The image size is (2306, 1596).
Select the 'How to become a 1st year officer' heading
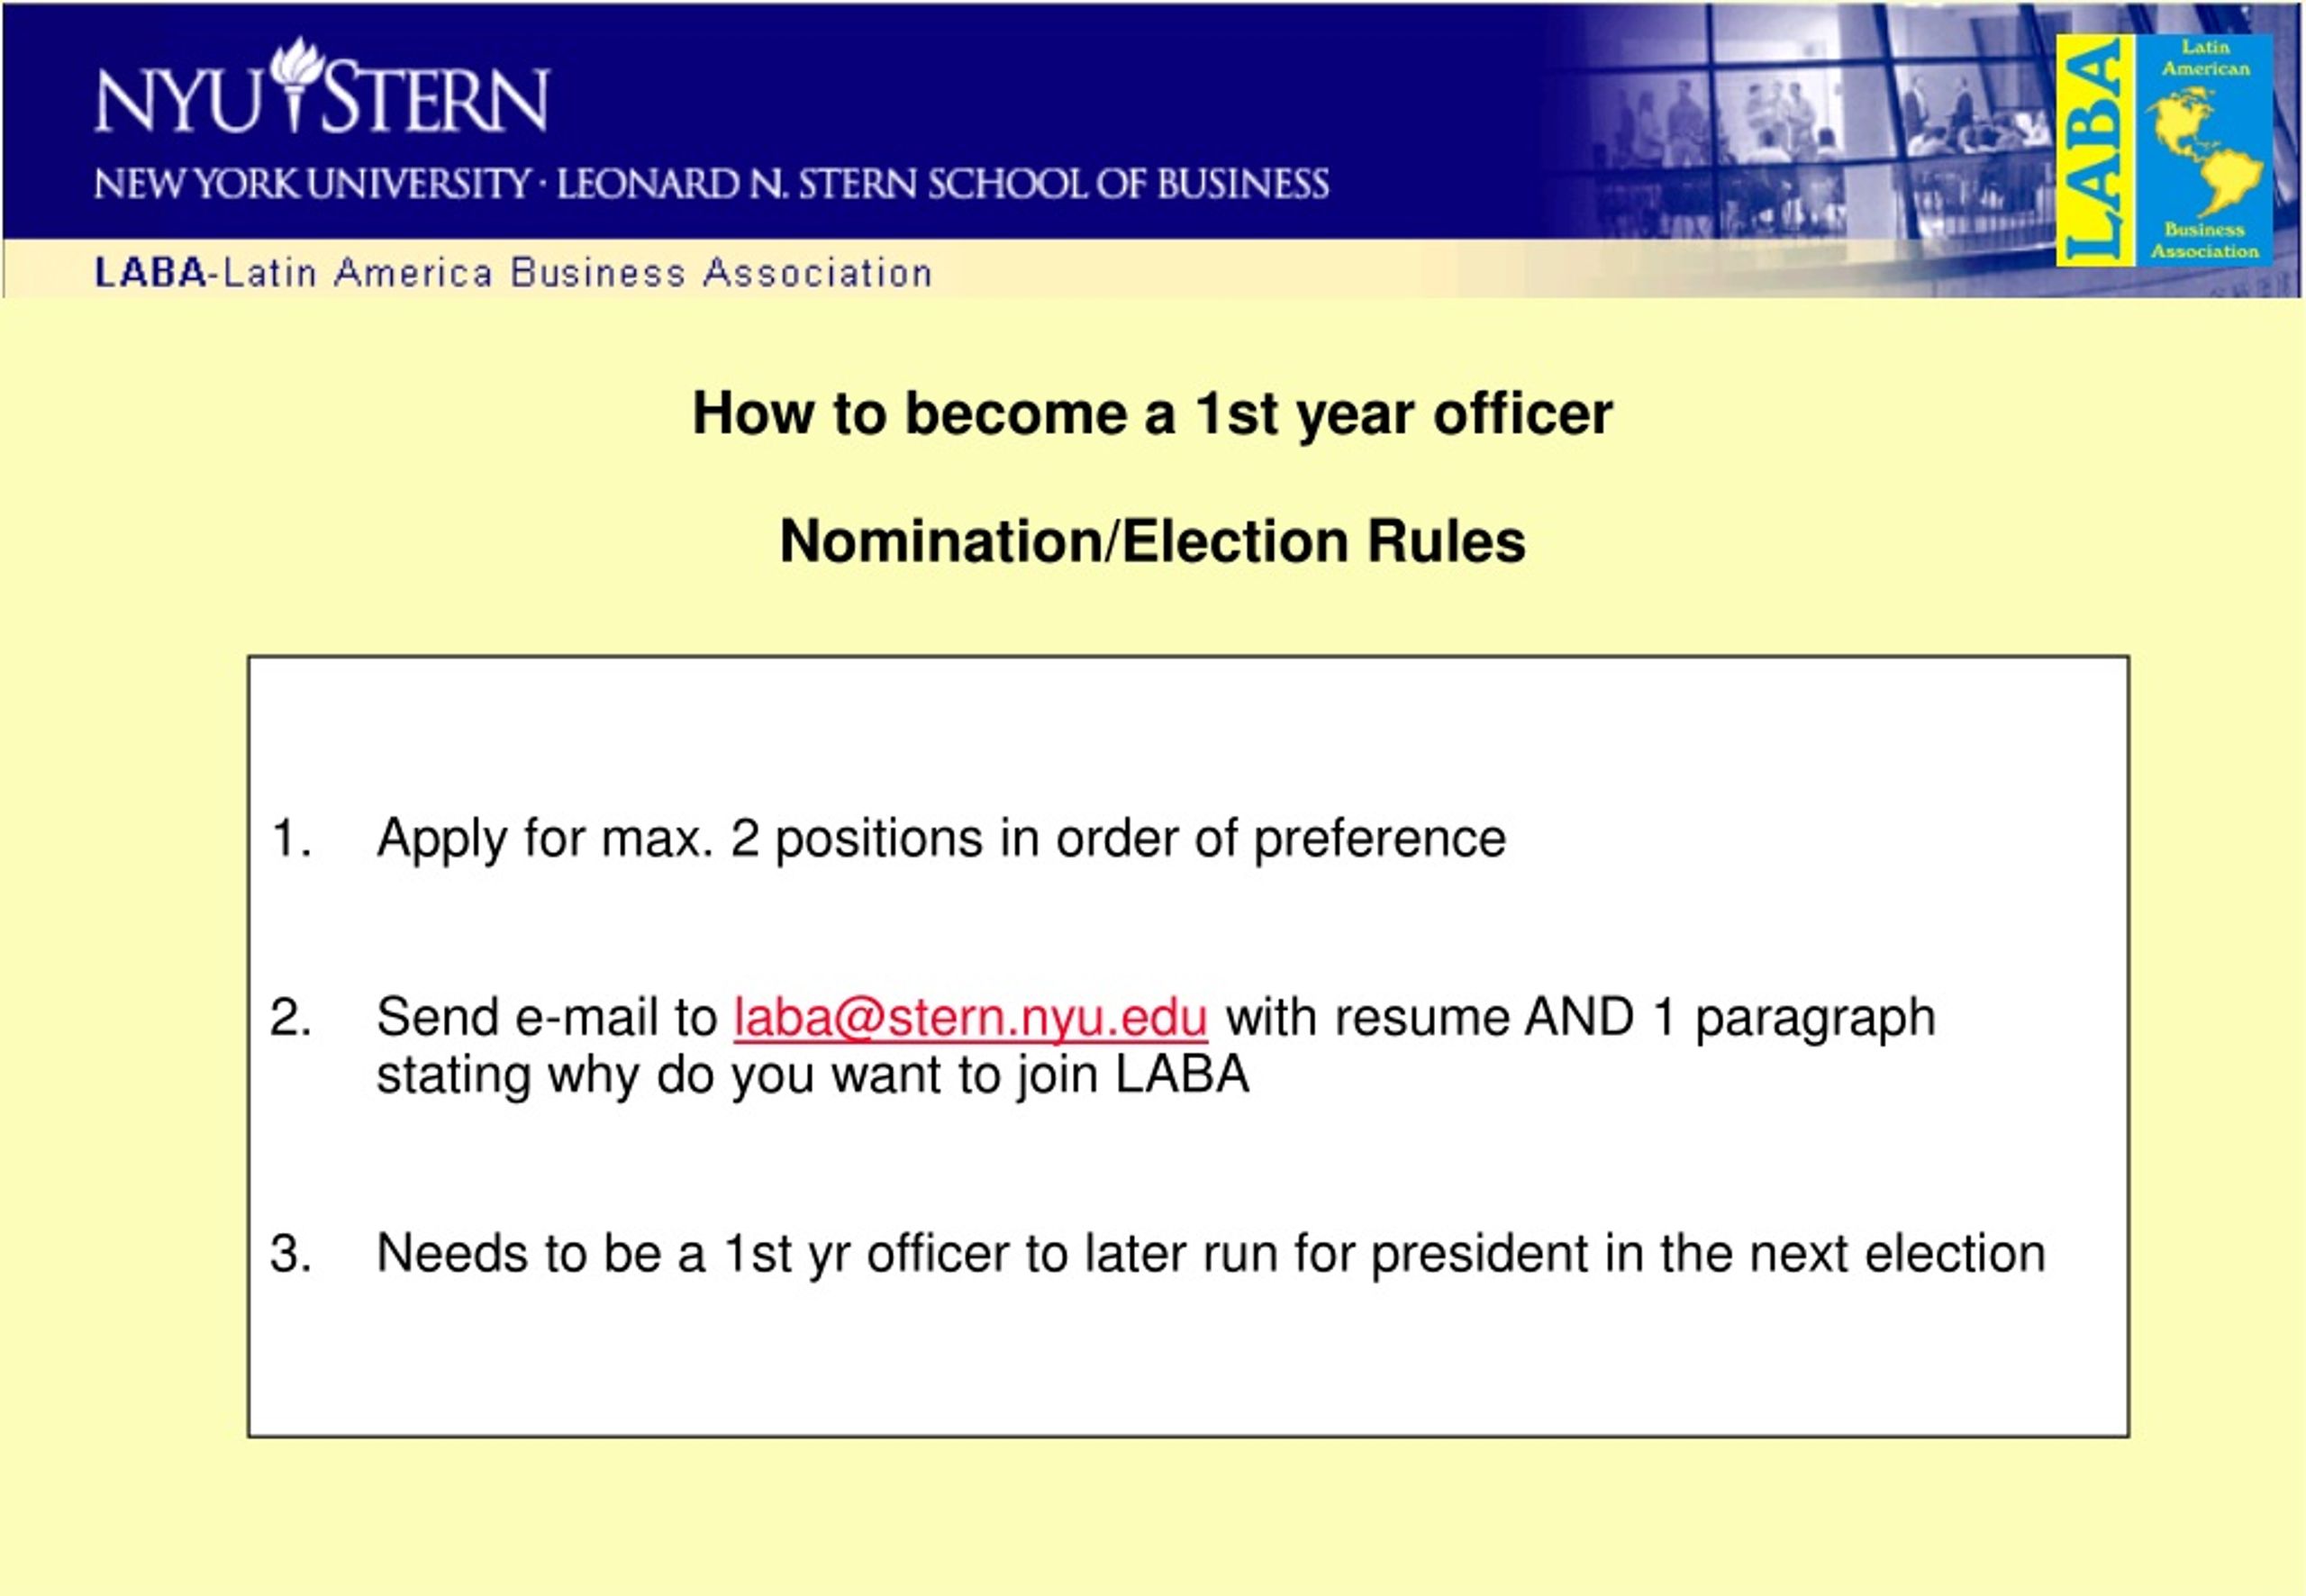(x=1152, y=413)
